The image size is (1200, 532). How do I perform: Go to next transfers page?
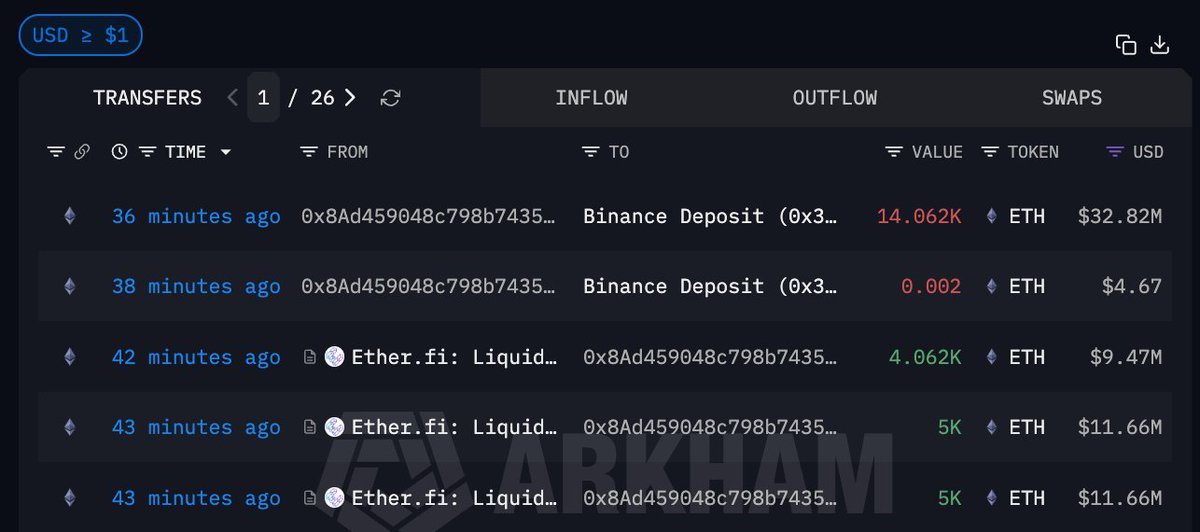coord(350,98)
